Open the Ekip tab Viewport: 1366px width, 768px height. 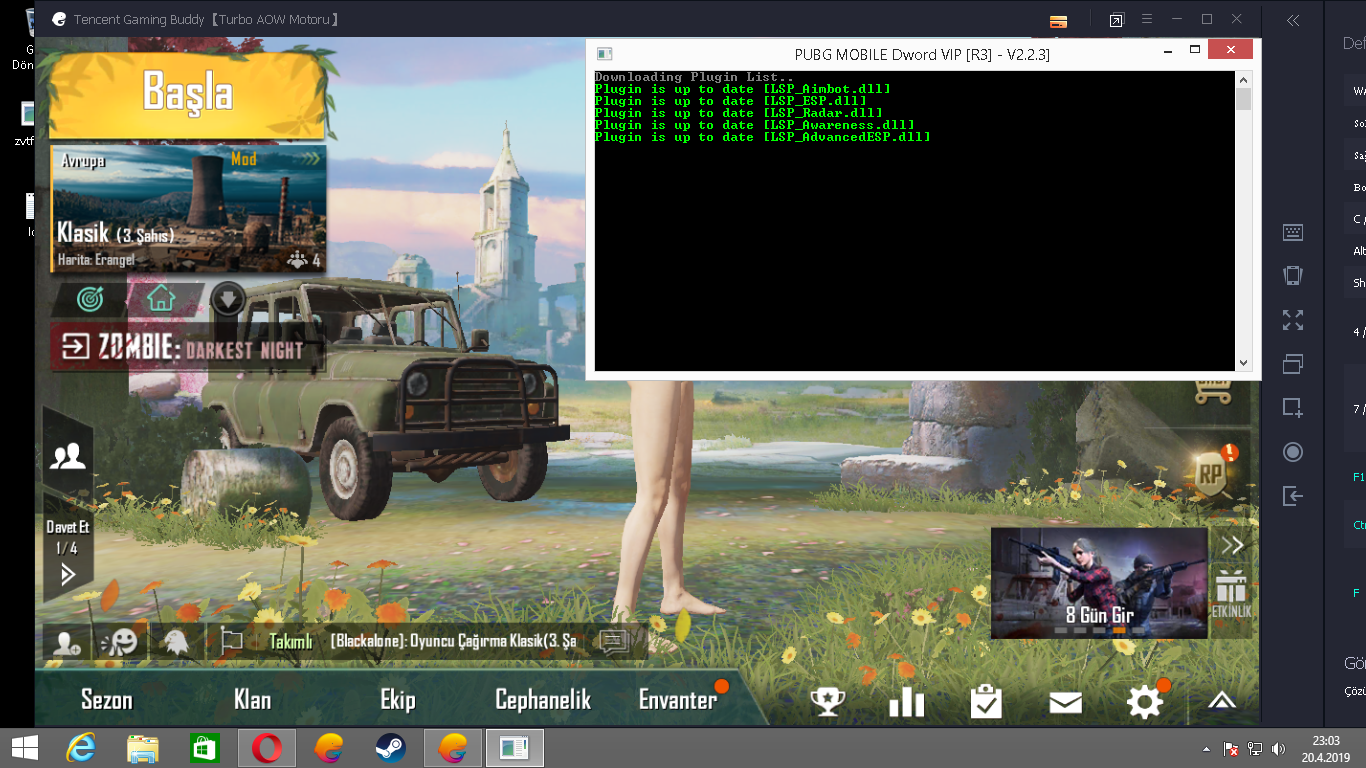coord(398,700)
